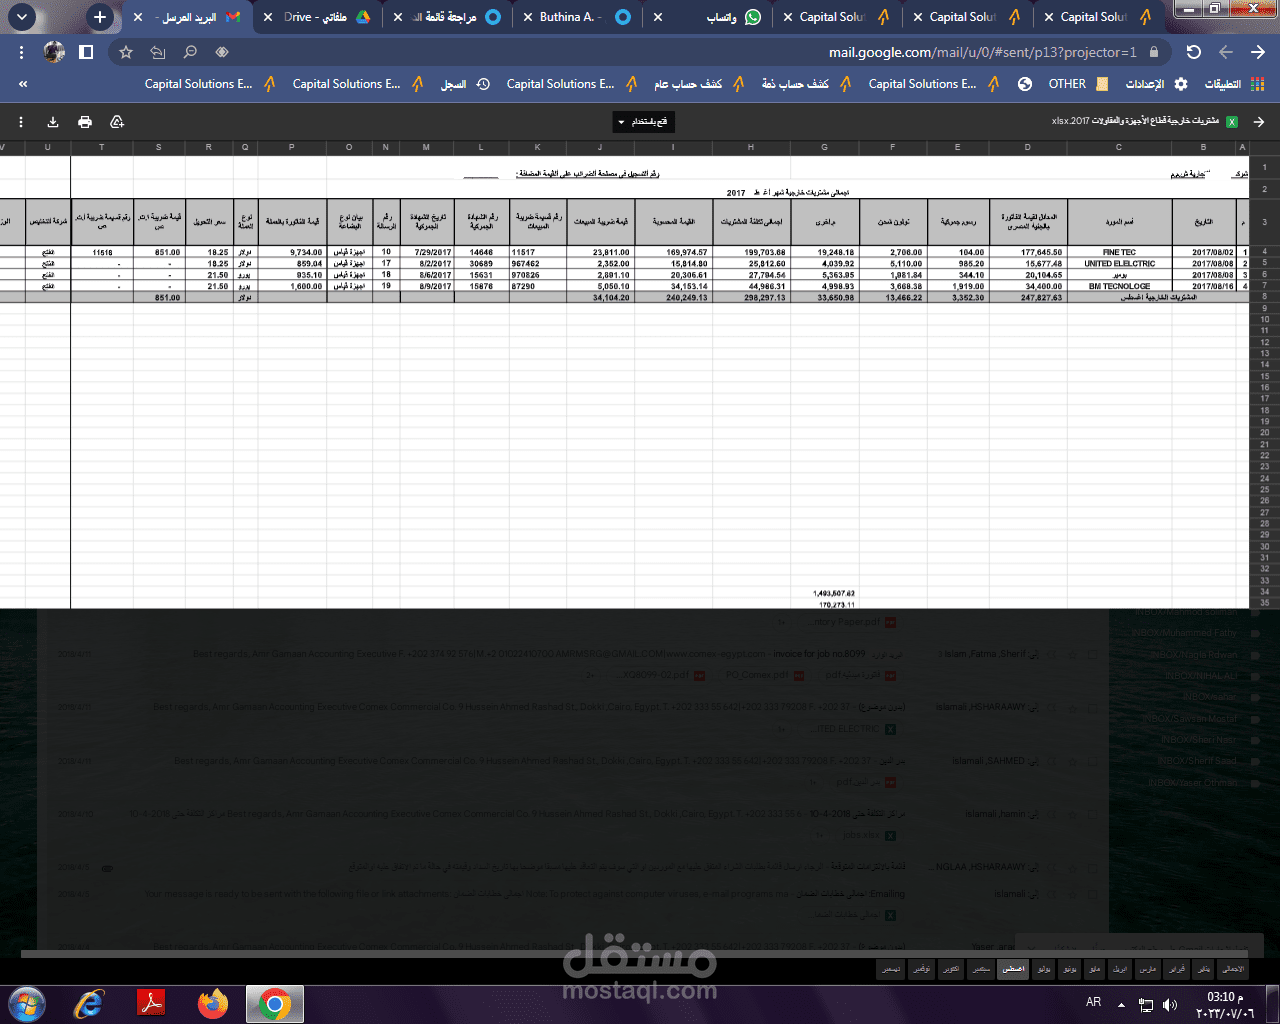Viewport: 1280px width, 1024px height.
Task: Close the Drive 'ملفاتي' tab
Action: point(268,17)
